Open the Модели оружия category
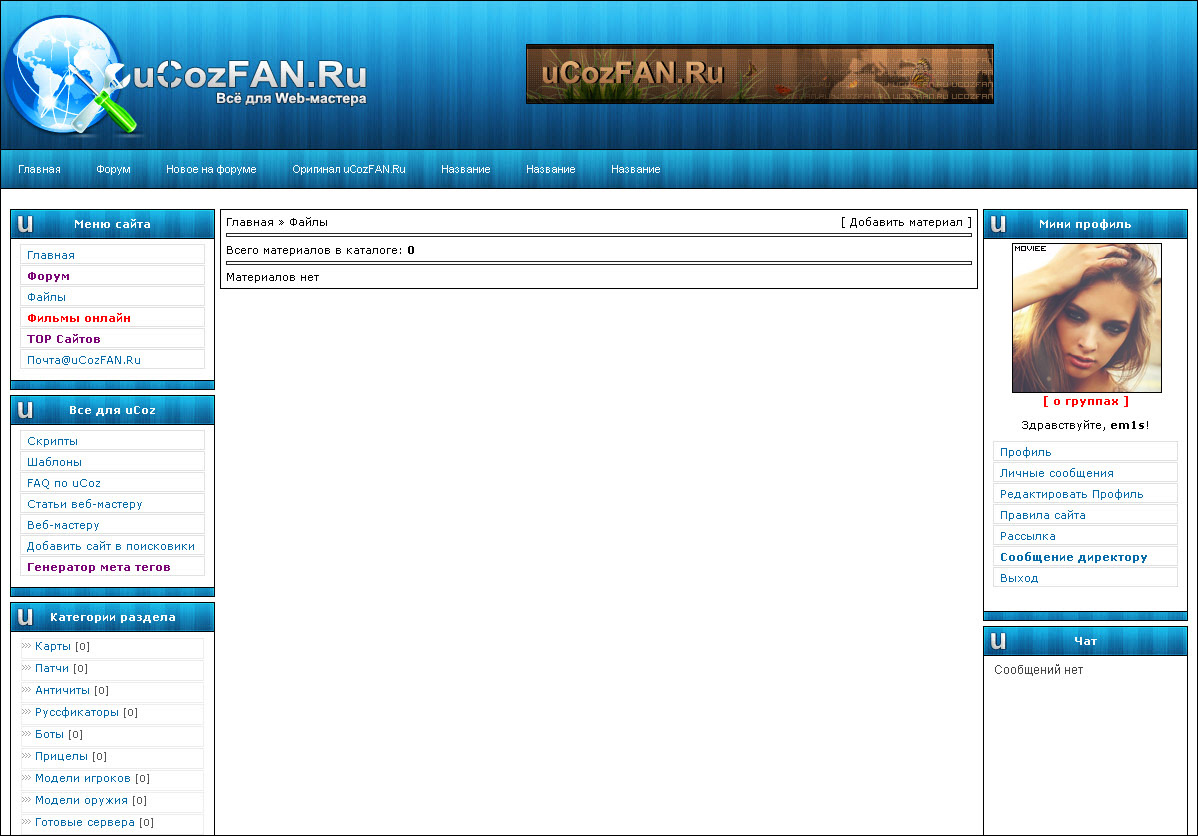 [81, 800]
